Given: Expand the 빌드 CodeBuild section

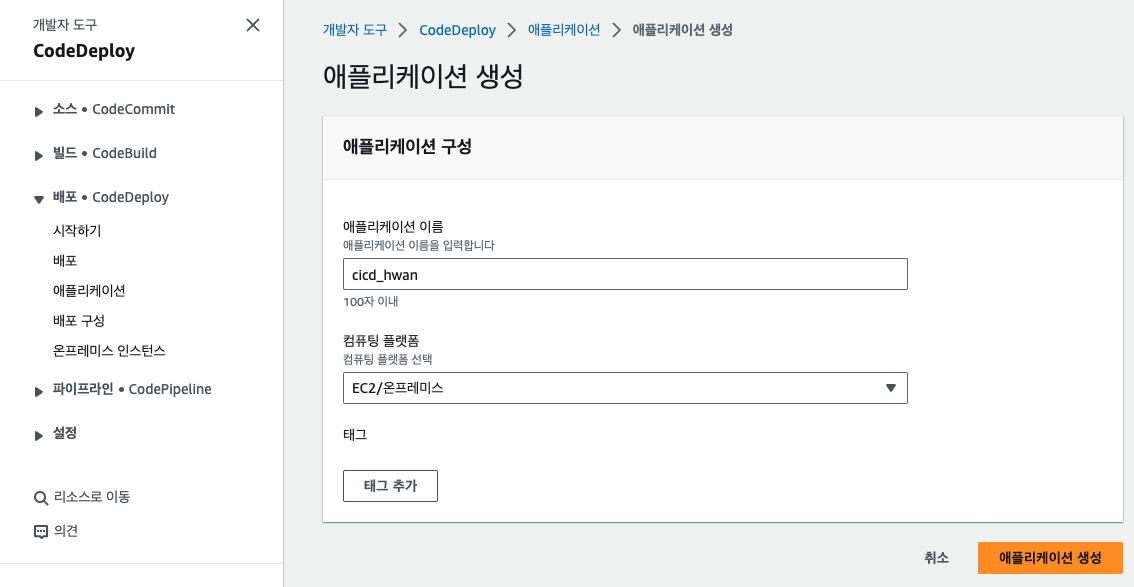Looking at the screenshot, I should pyautogui.click(x=39, y=155).
